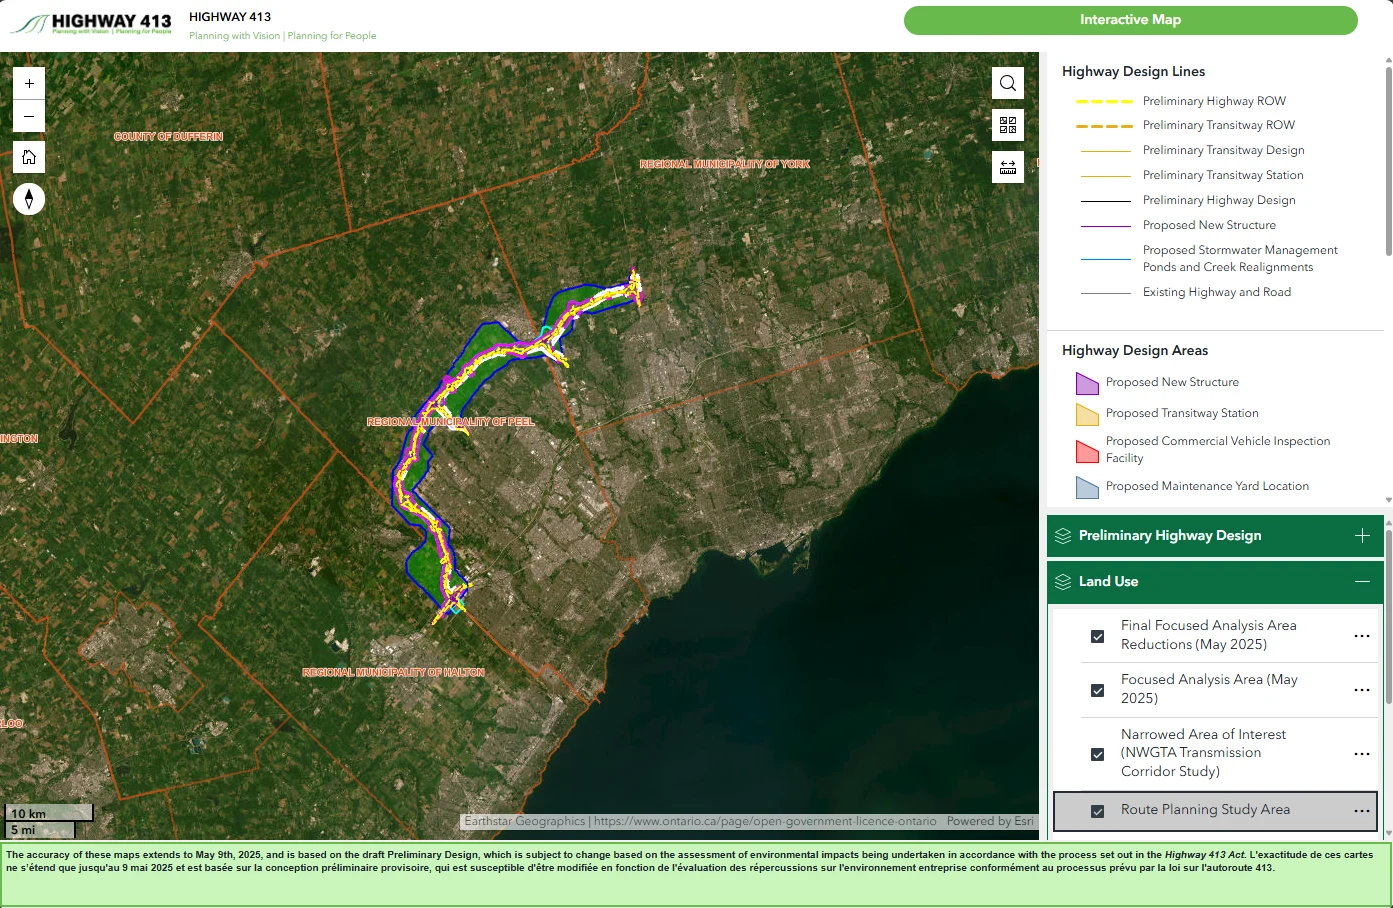Screen dimensions: 1393x908
Task: Toggle Narrowed Area of Interest layer checkbox
Action: point(1097,754)
